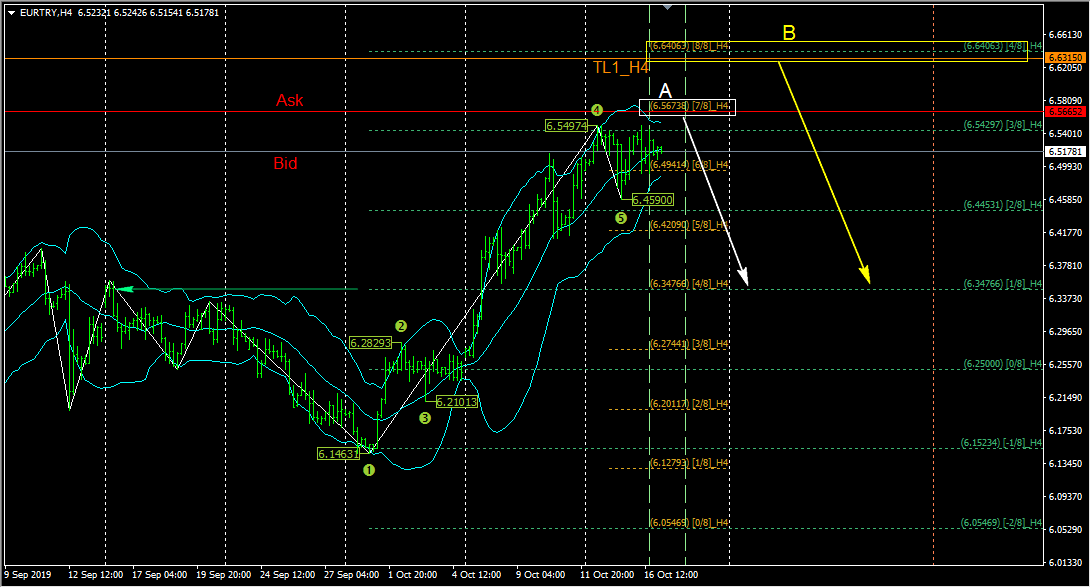The height and width of the screenshot is (588, 1091).
Task: Click the '9 Oct 04:00' time axis label
Action: 541,575
